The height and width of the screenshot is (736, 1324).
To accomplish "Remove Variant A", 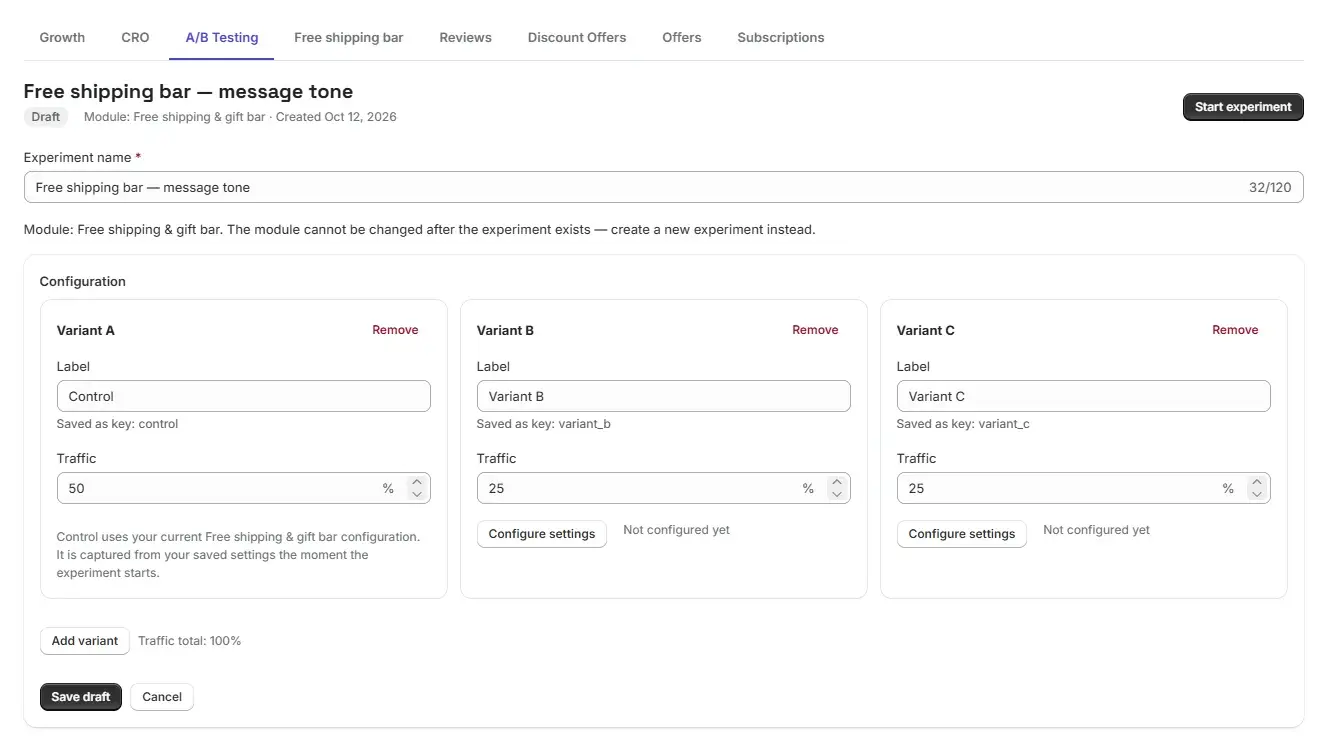I will tap(395, 330).
